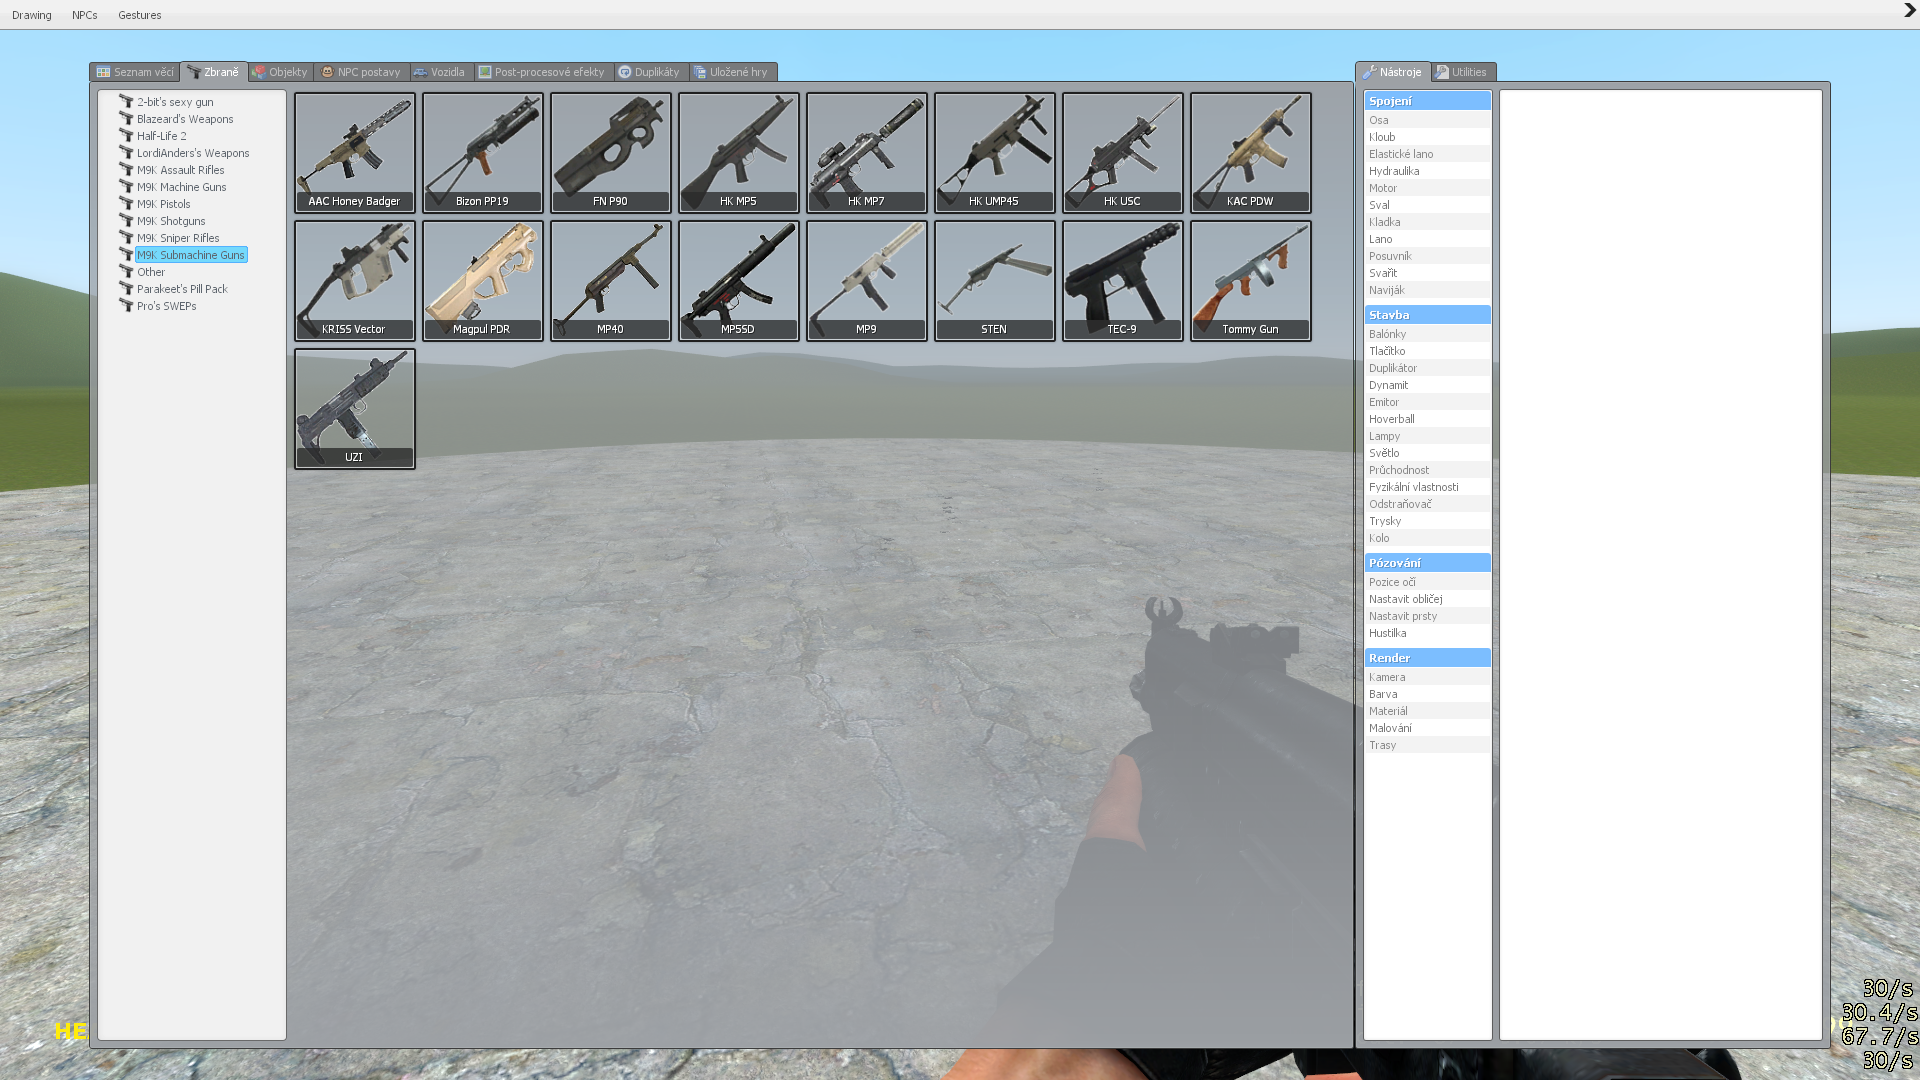Pick the Tommy Gun weapon
The image size is (1920, 1080).
pyautogui.click(x=1251, y=280)
